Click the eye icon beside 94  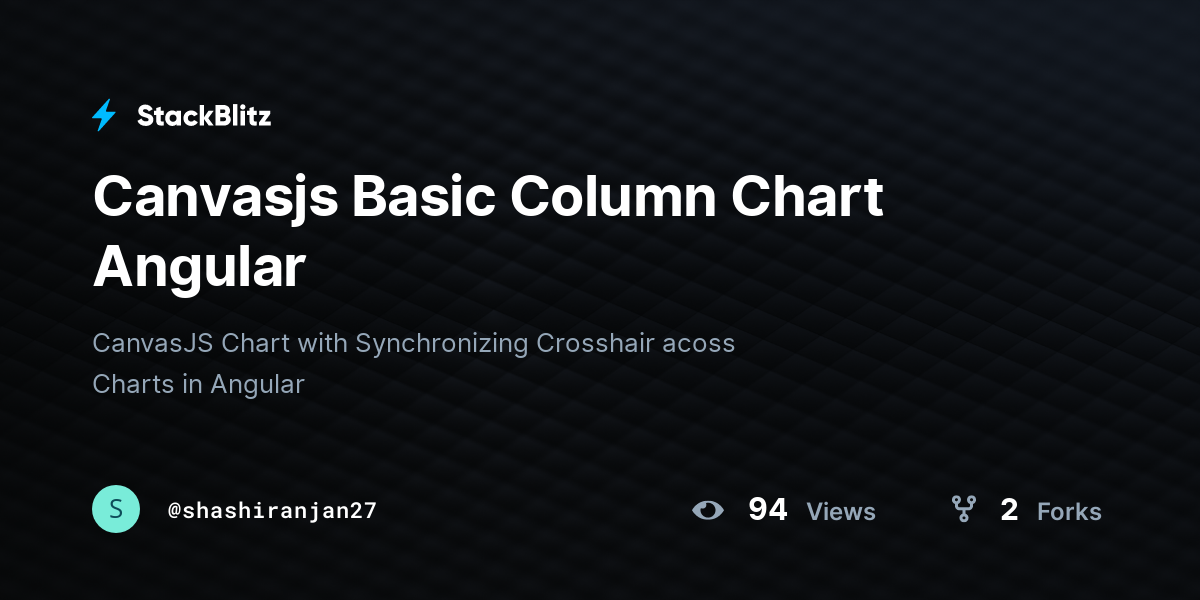(708, 510)
